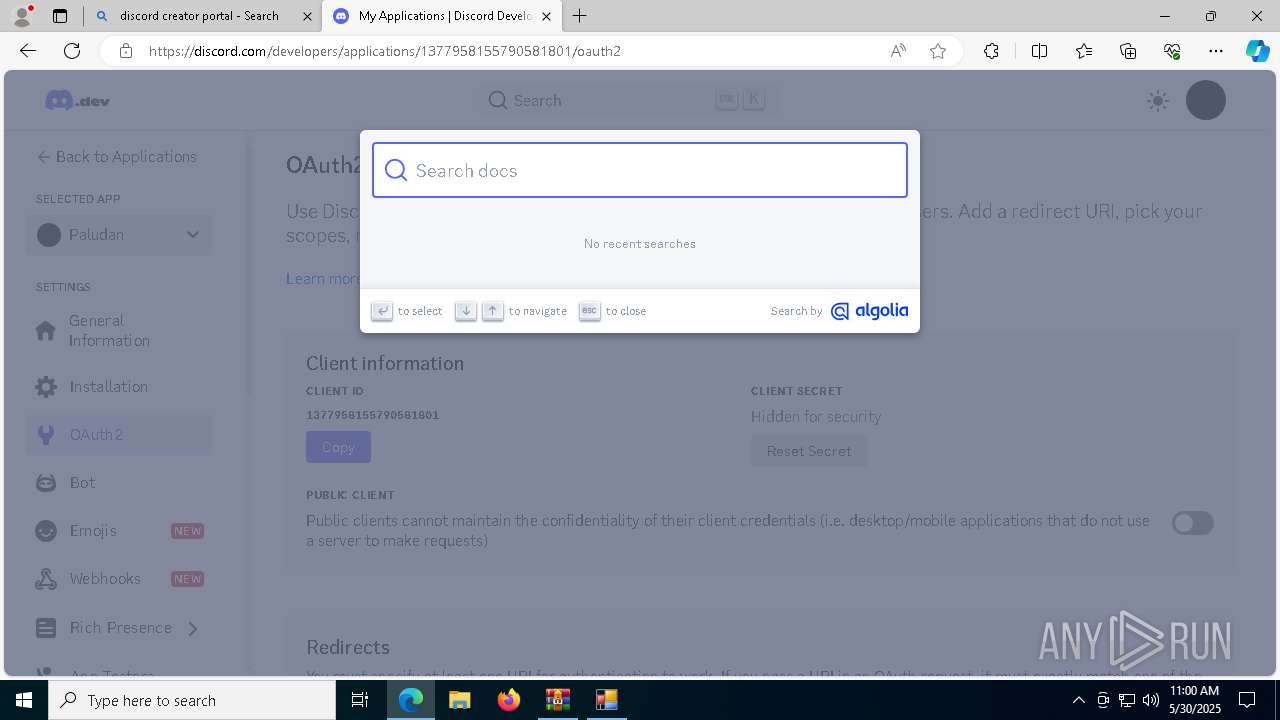Viewport: 1280px width, 720px height.
Task: Open Edge Settings and more menu
Action: click(x=1216, y=51)
